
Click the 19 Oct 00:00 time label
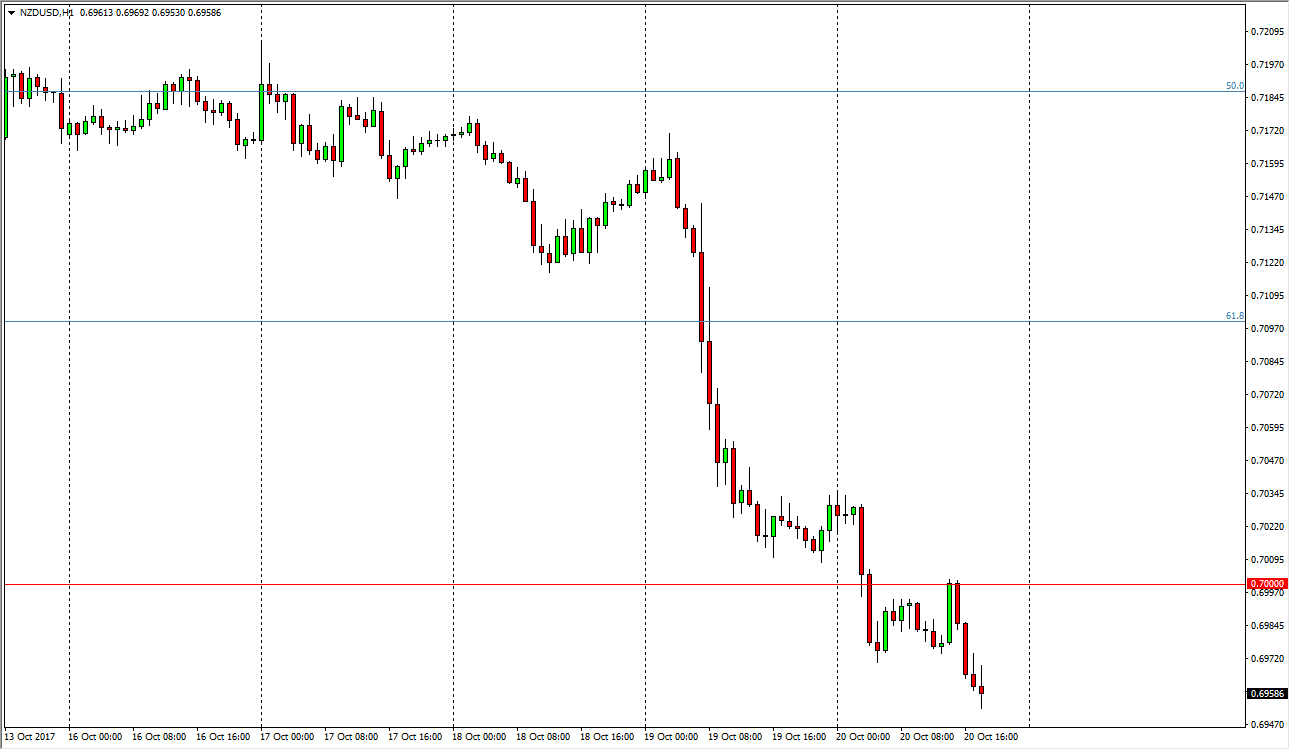pyautogui.click(x=673, y=737)
